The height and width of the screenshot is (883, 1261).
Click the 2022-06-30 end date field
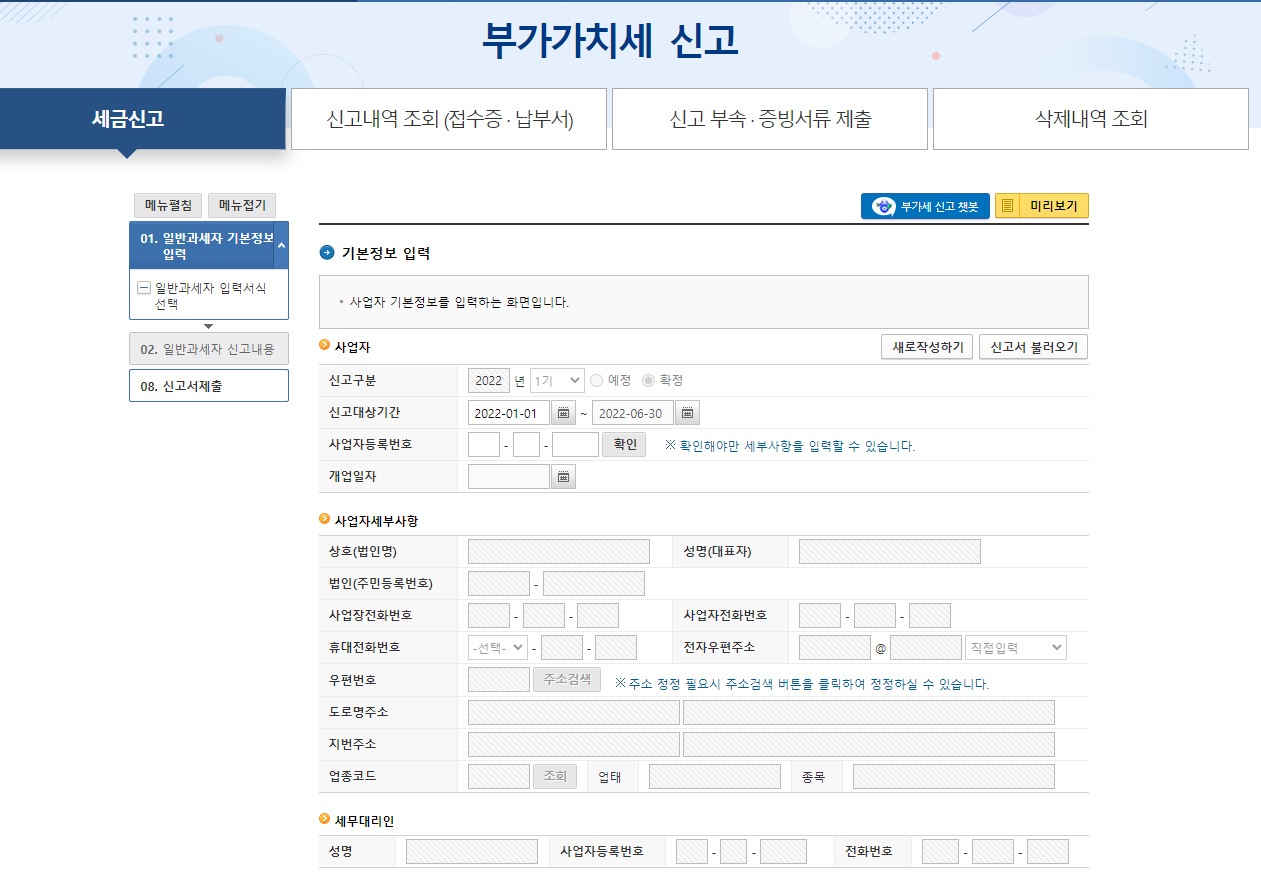coord(633,413)
